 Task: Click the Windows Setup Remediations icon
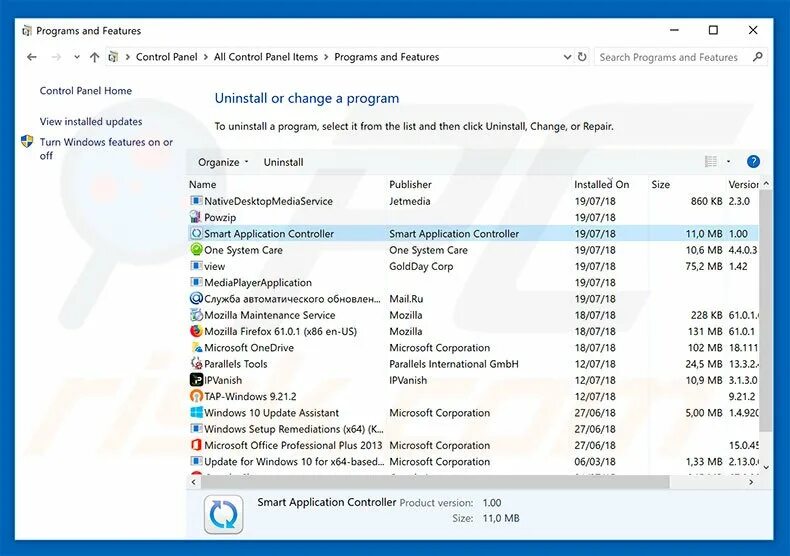pyautogui.click(x=196, y=429)
